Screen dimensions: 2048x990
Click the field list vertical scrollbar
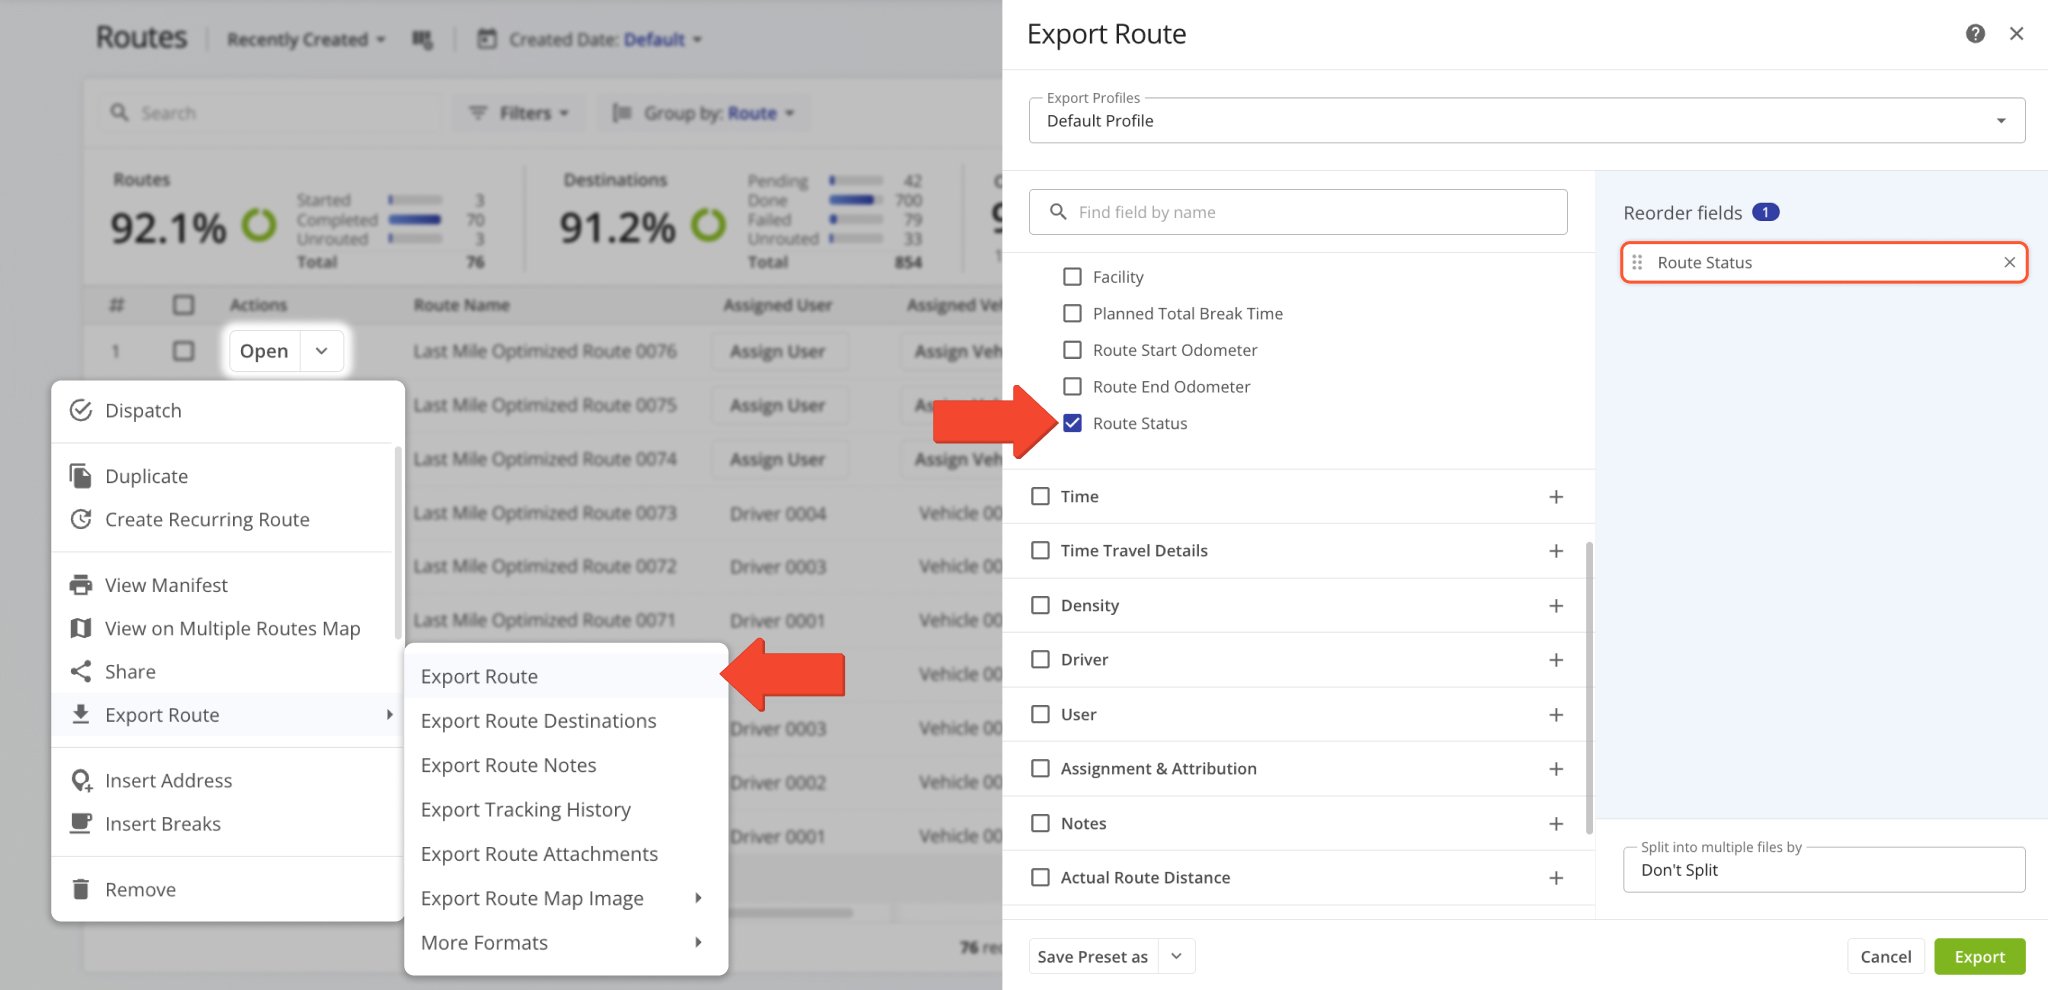click(x=1589, y=688)
